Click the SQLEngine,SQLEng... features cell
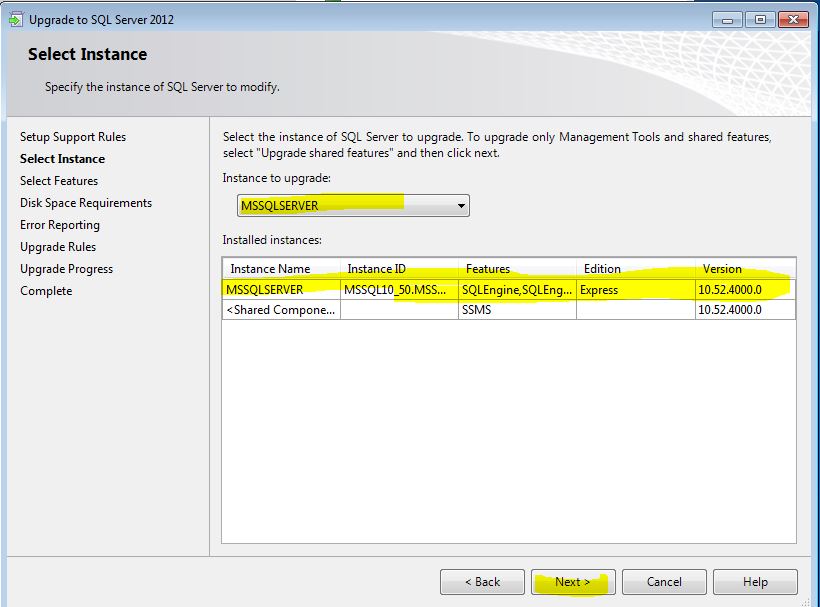 (x=518, y=290)
